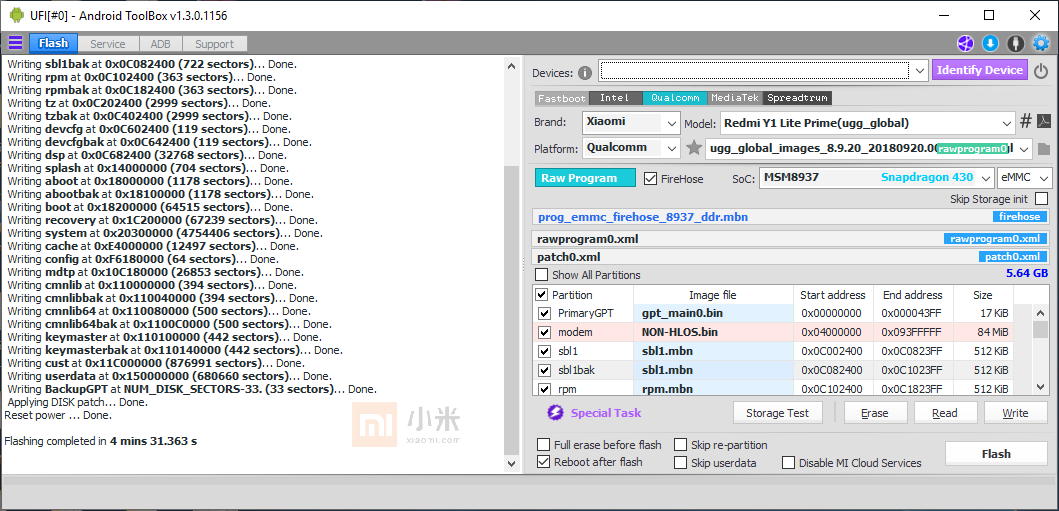This screenshot has height=511, width=1059.
Task: Select the Fastboot mode tab
Action: tap(562, 98)
